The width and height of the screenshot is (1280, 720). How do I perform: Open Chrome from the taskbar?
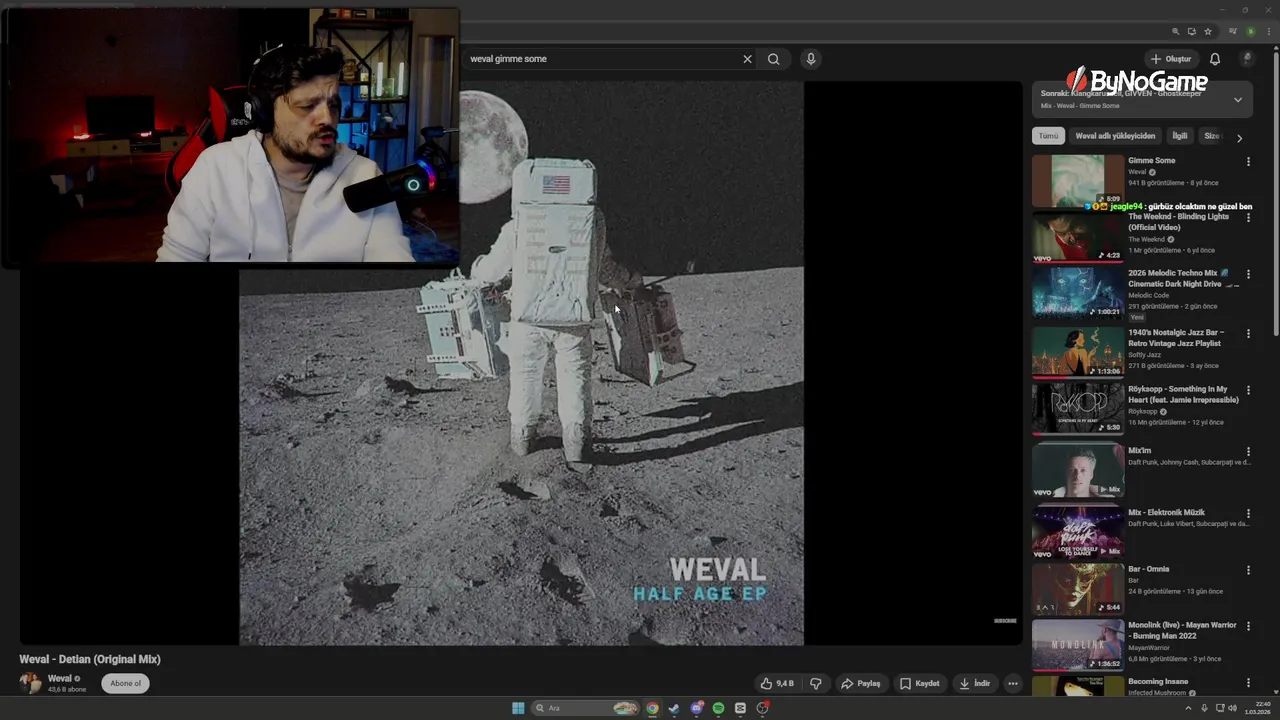pyautogui.click(x=652, y=708)
